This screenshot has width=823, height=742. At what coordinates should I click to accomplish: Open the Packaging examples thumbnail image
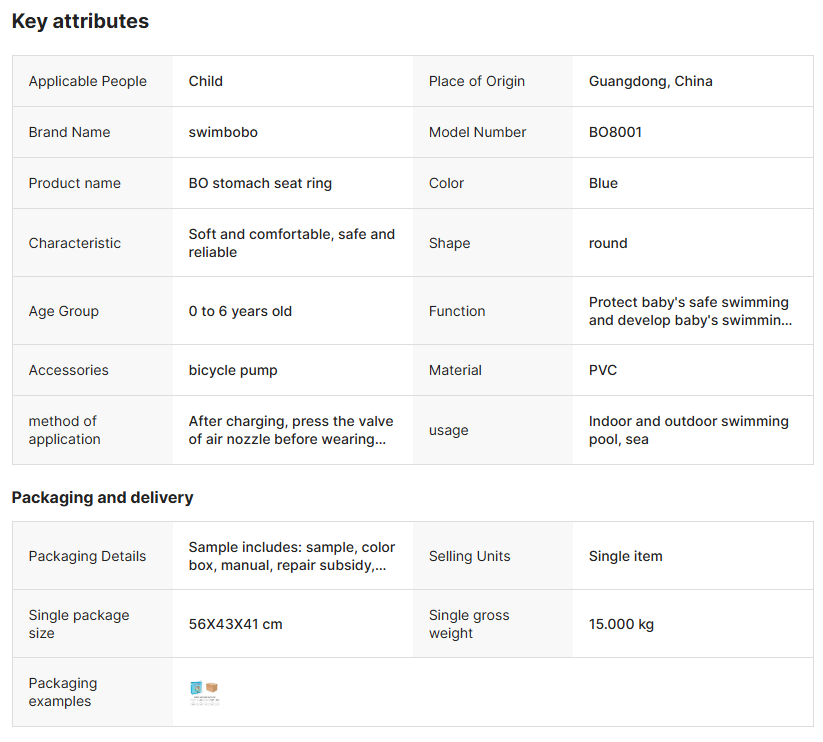pyautogui.click(x=204, y=692)
